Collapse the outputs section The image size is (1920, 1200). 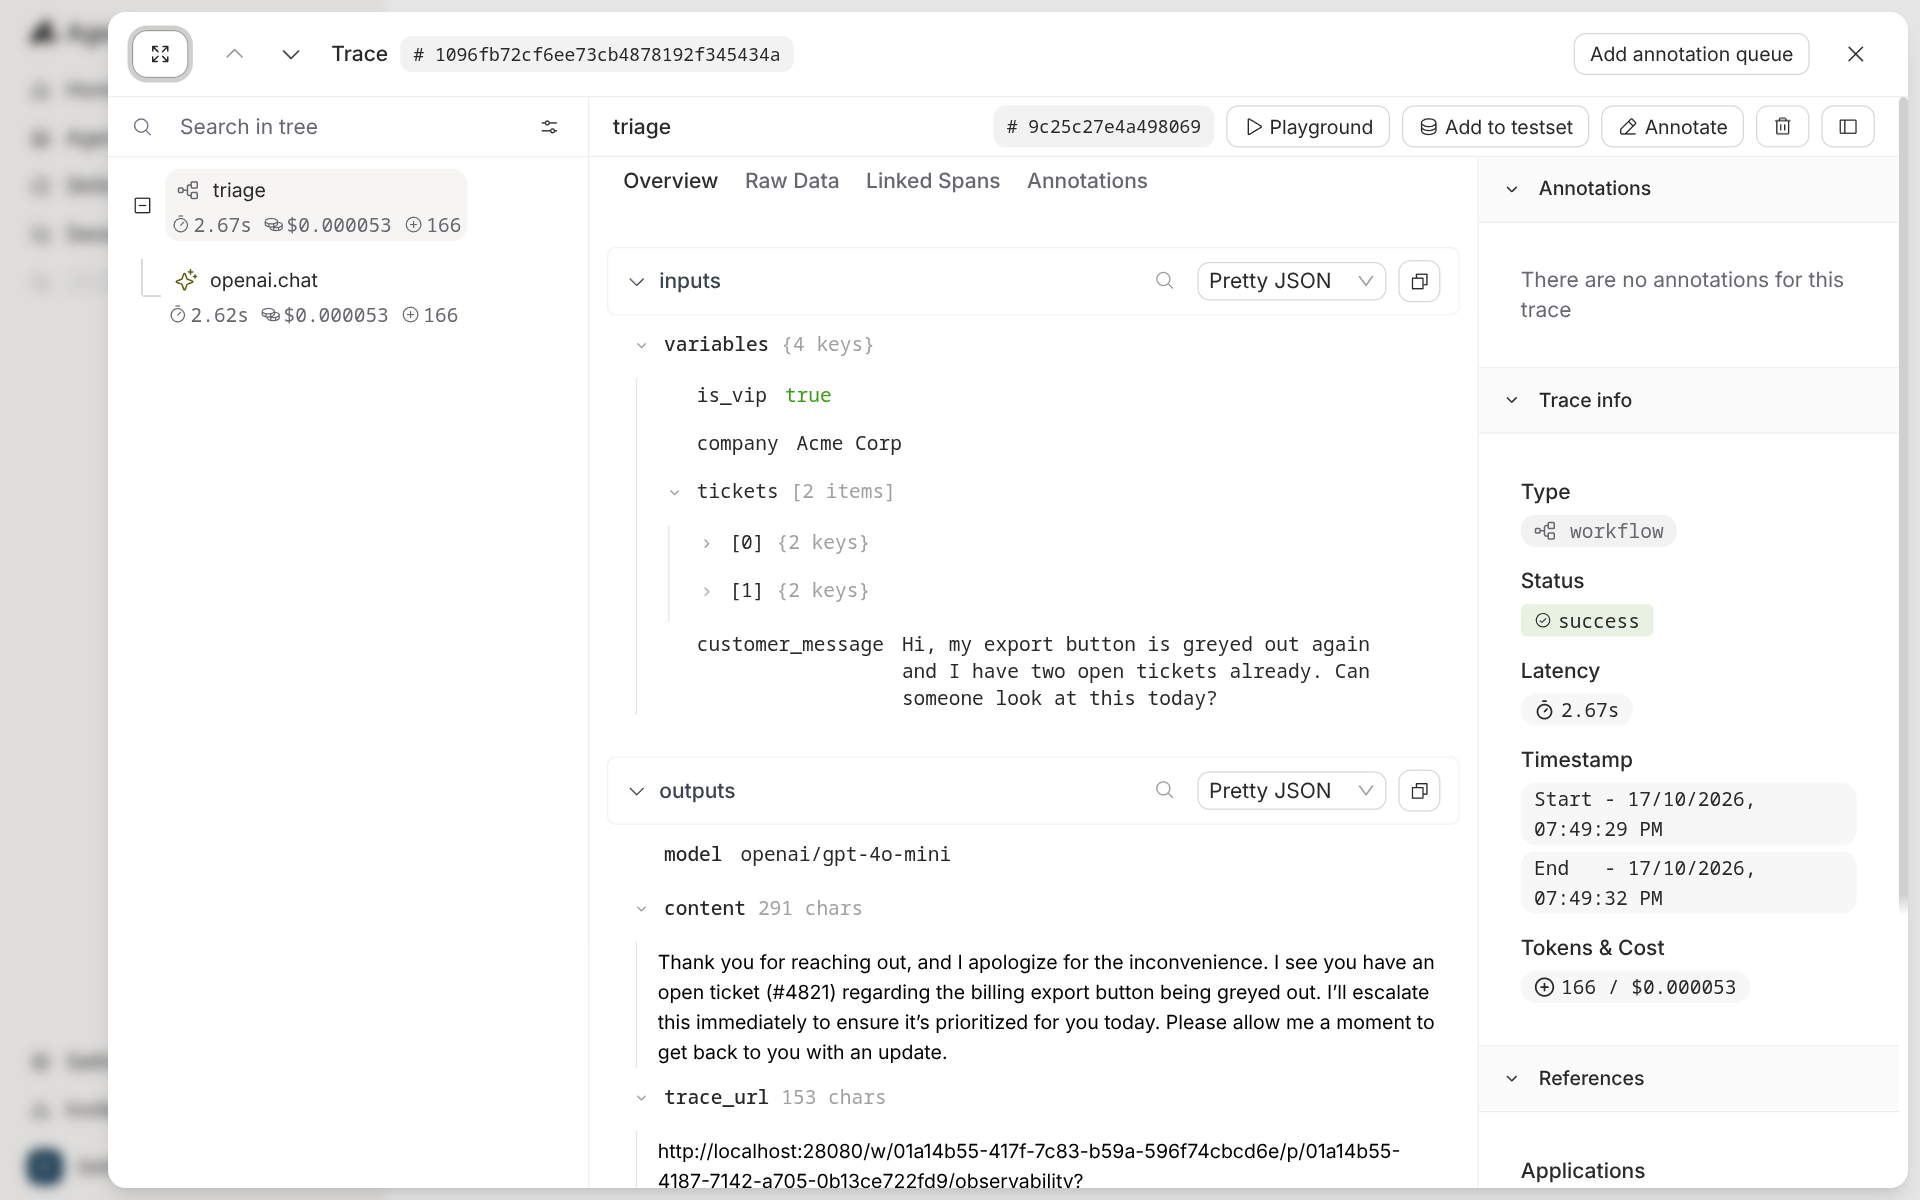(637, 792)
